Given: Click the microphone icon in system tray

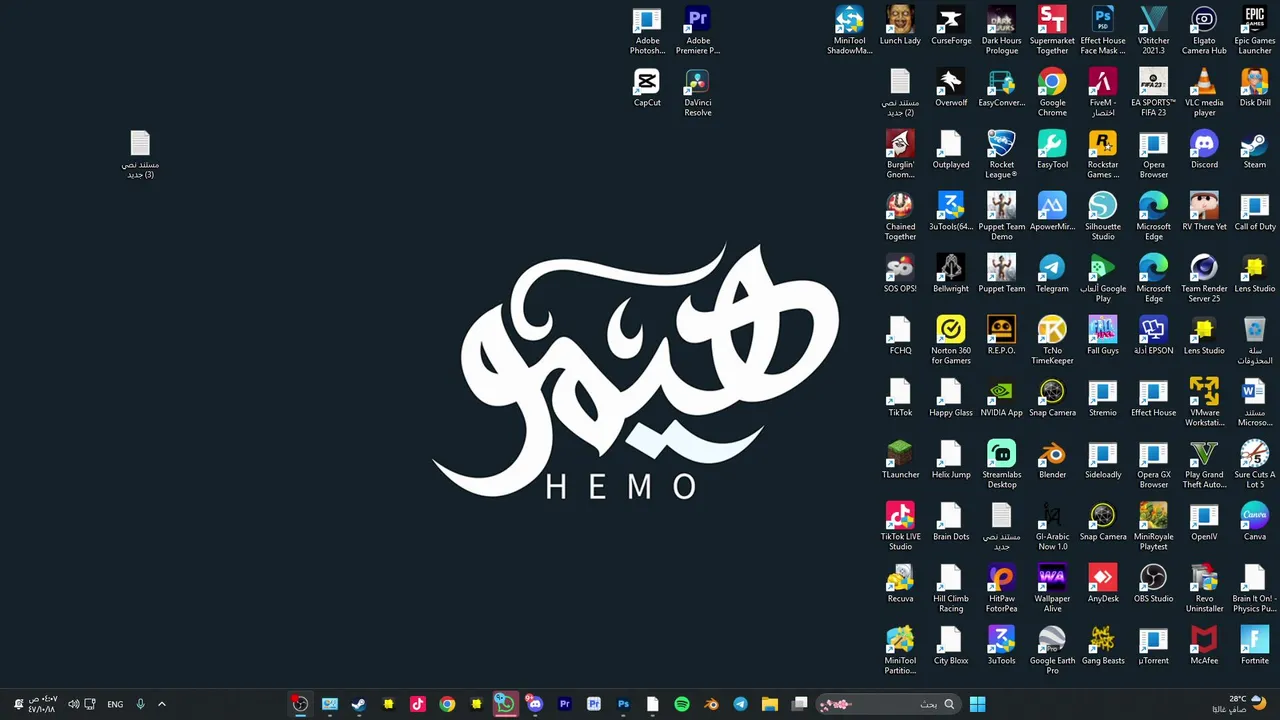Looking at the screenshot, I should click(x=140, y=704).
